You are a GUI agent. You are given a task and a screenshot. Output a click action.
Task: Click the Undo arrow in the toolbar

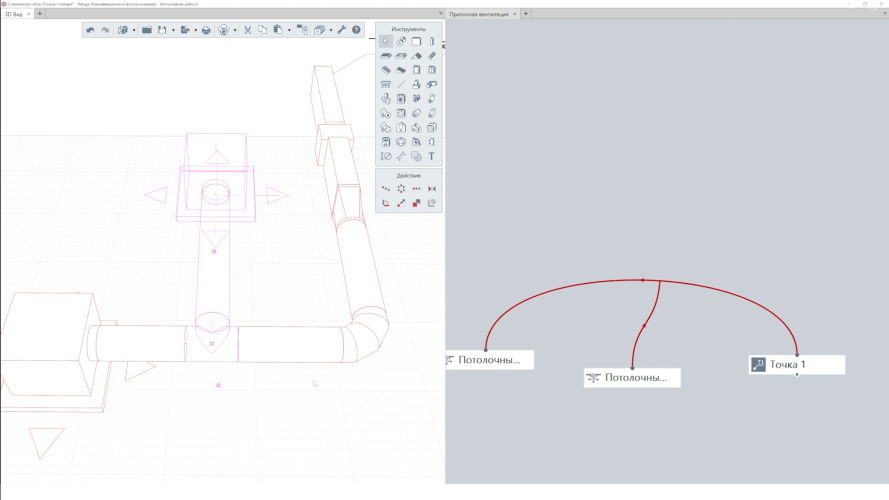pos(90,30)
